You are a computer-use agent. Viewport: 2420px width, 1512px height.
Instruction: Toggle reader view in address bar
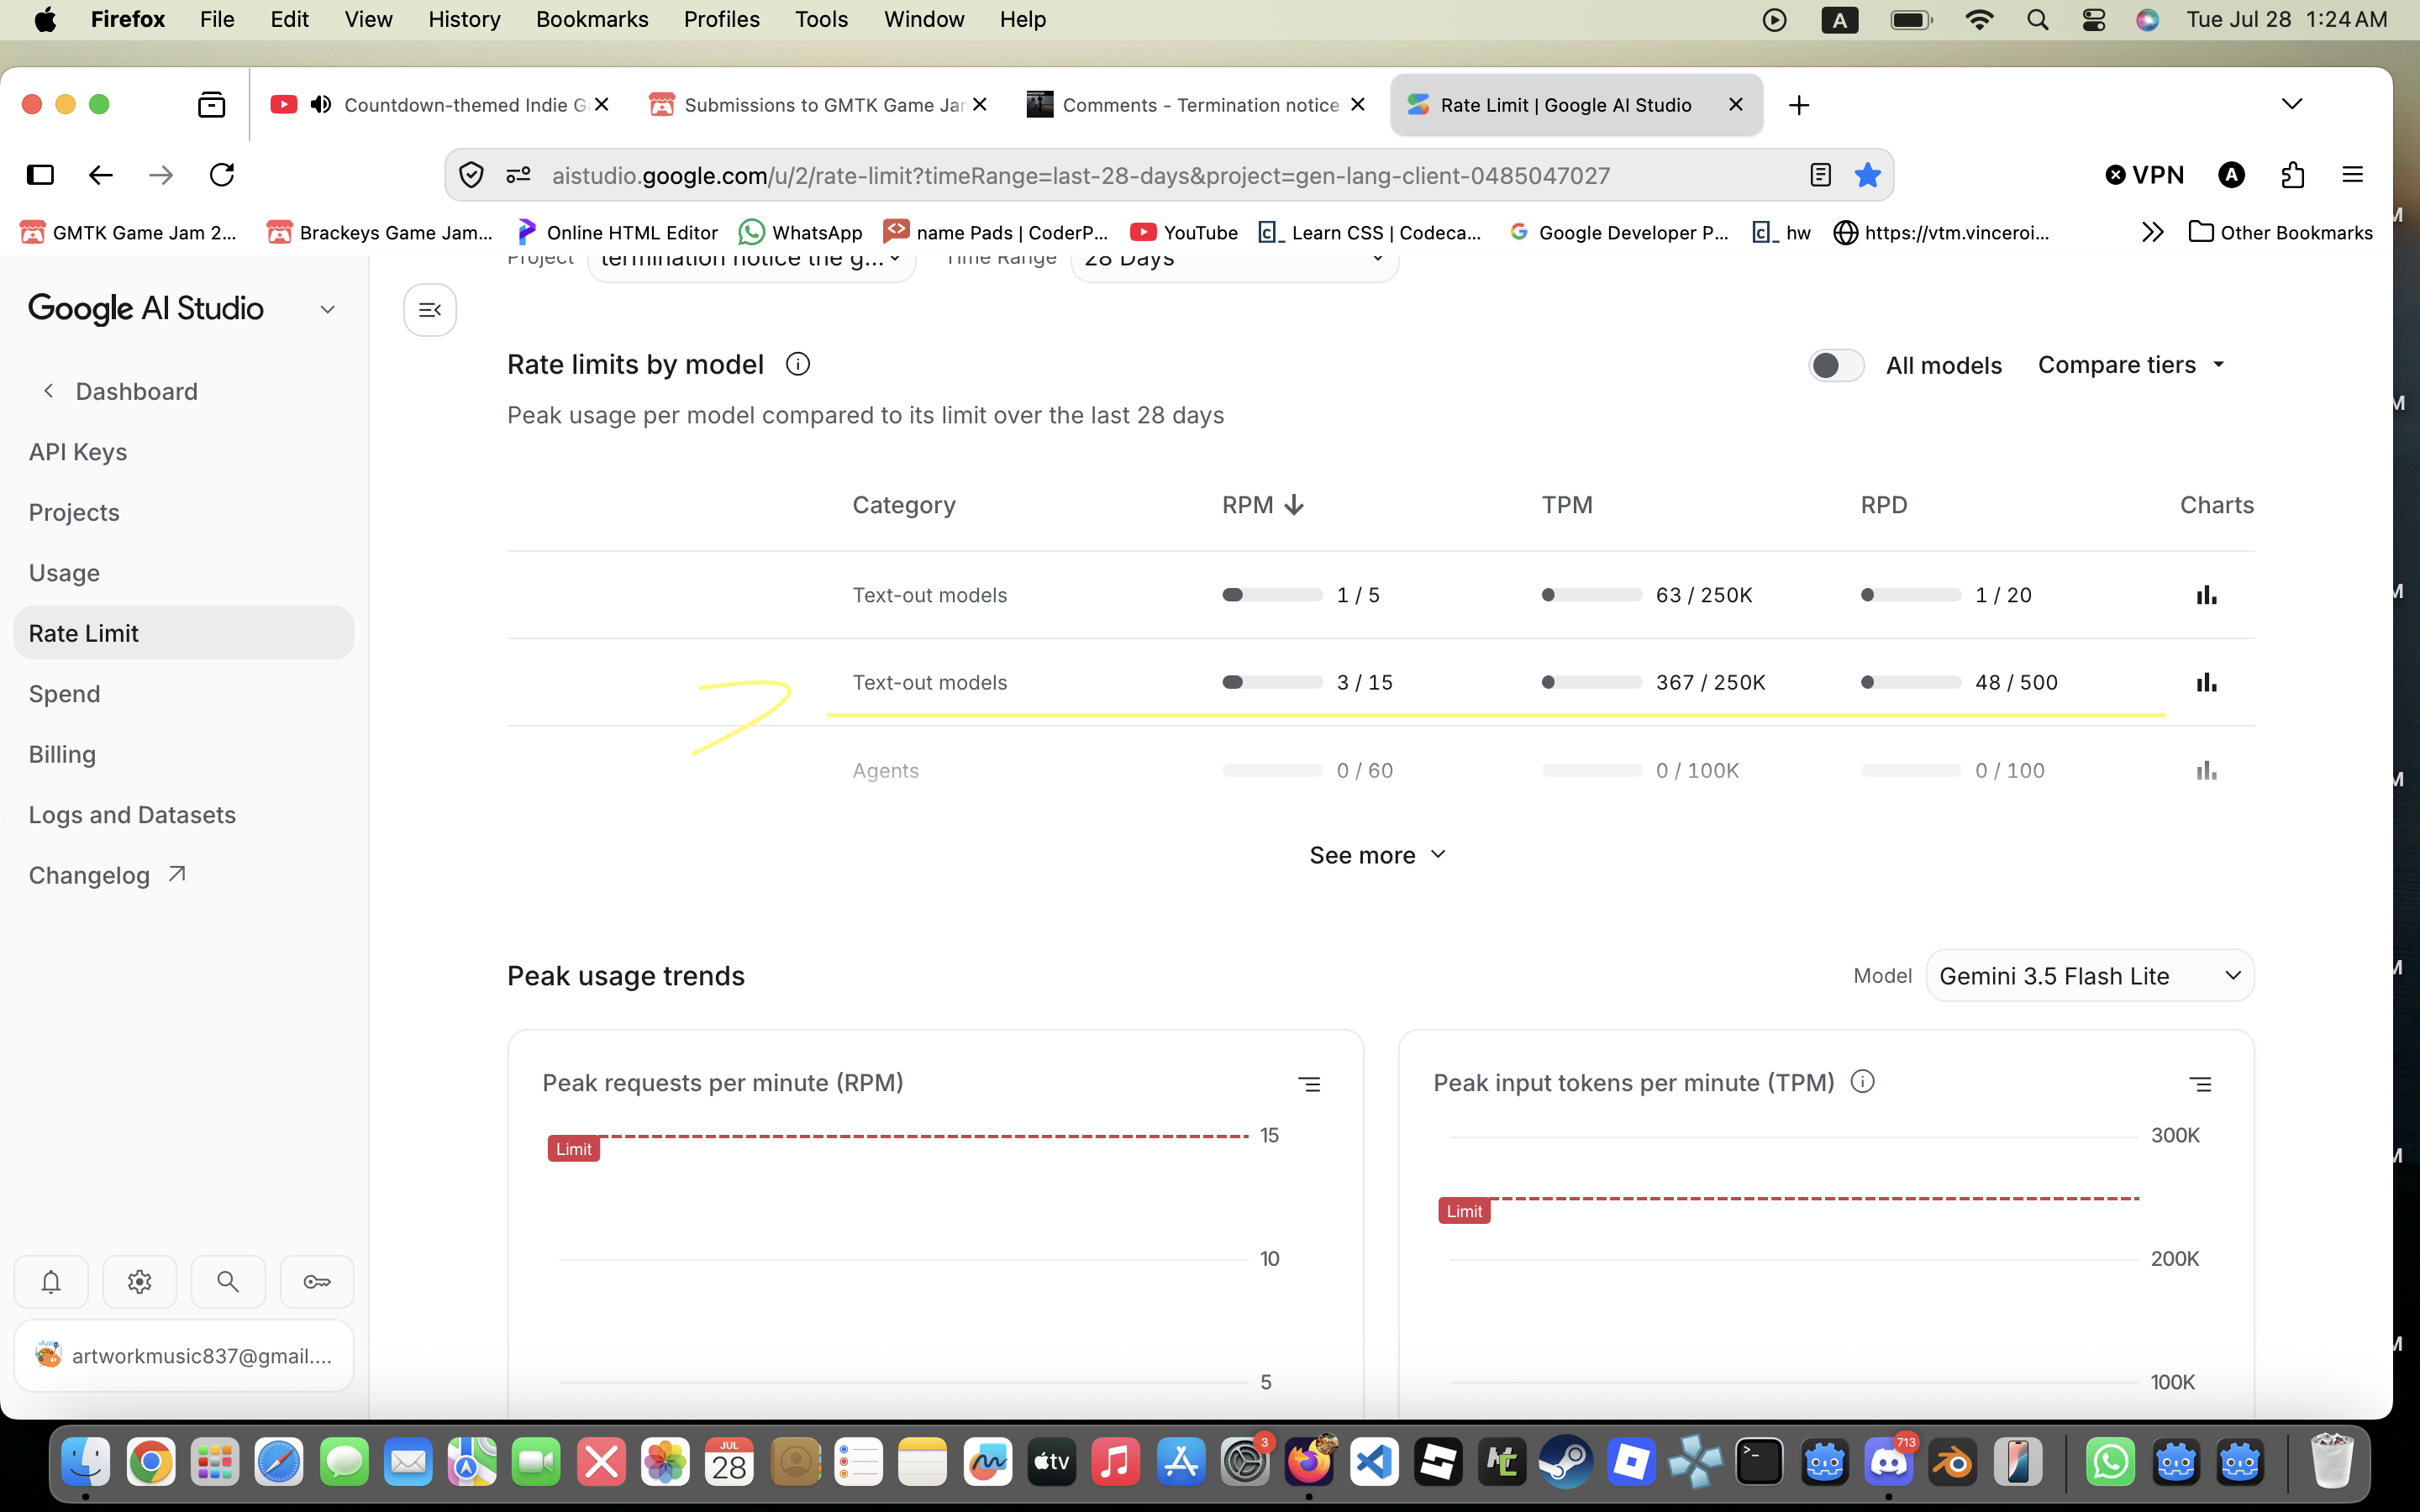[1820, 175]
